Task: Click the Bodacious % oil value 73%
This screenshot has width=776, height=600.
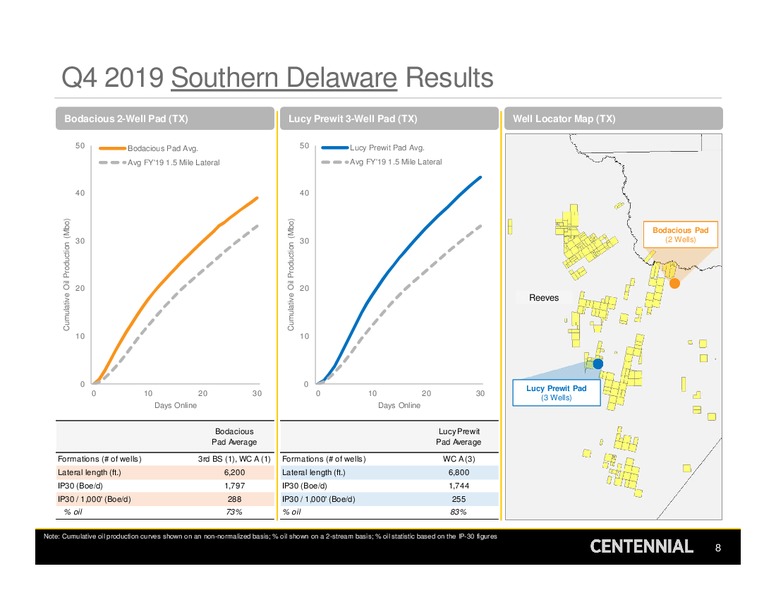Action: (234, 512)
